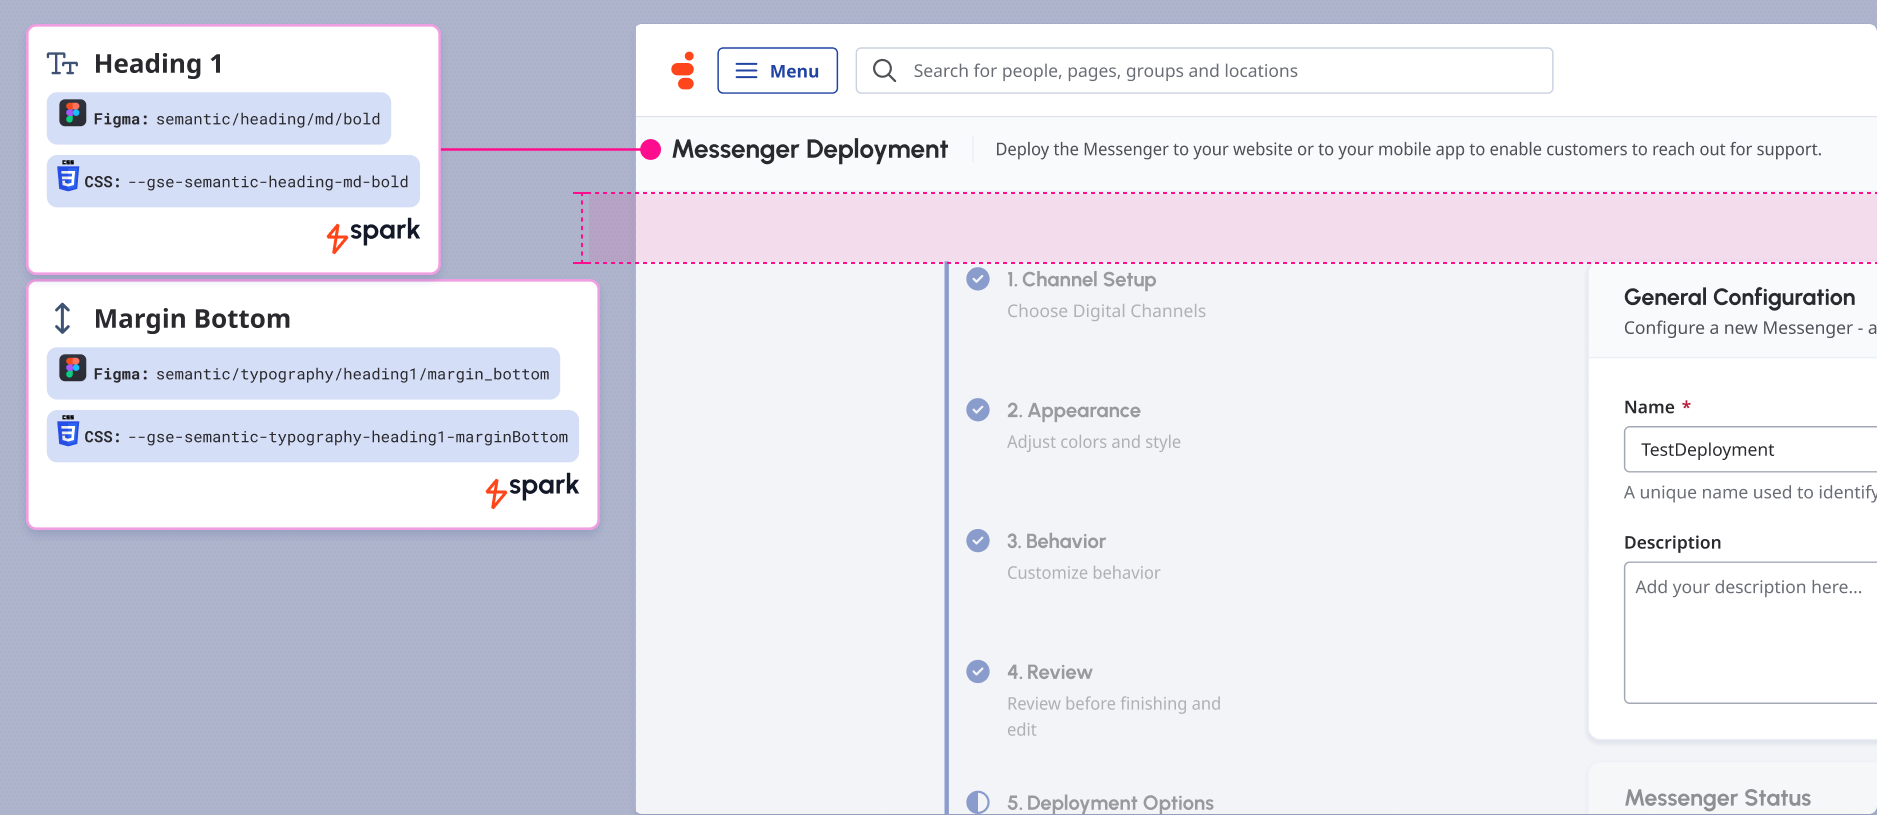Viewport: 1877px width, 815px height.
Task: Click the --gse-semantic-heading-md-bold CSS token
Action: pos(233,181)
